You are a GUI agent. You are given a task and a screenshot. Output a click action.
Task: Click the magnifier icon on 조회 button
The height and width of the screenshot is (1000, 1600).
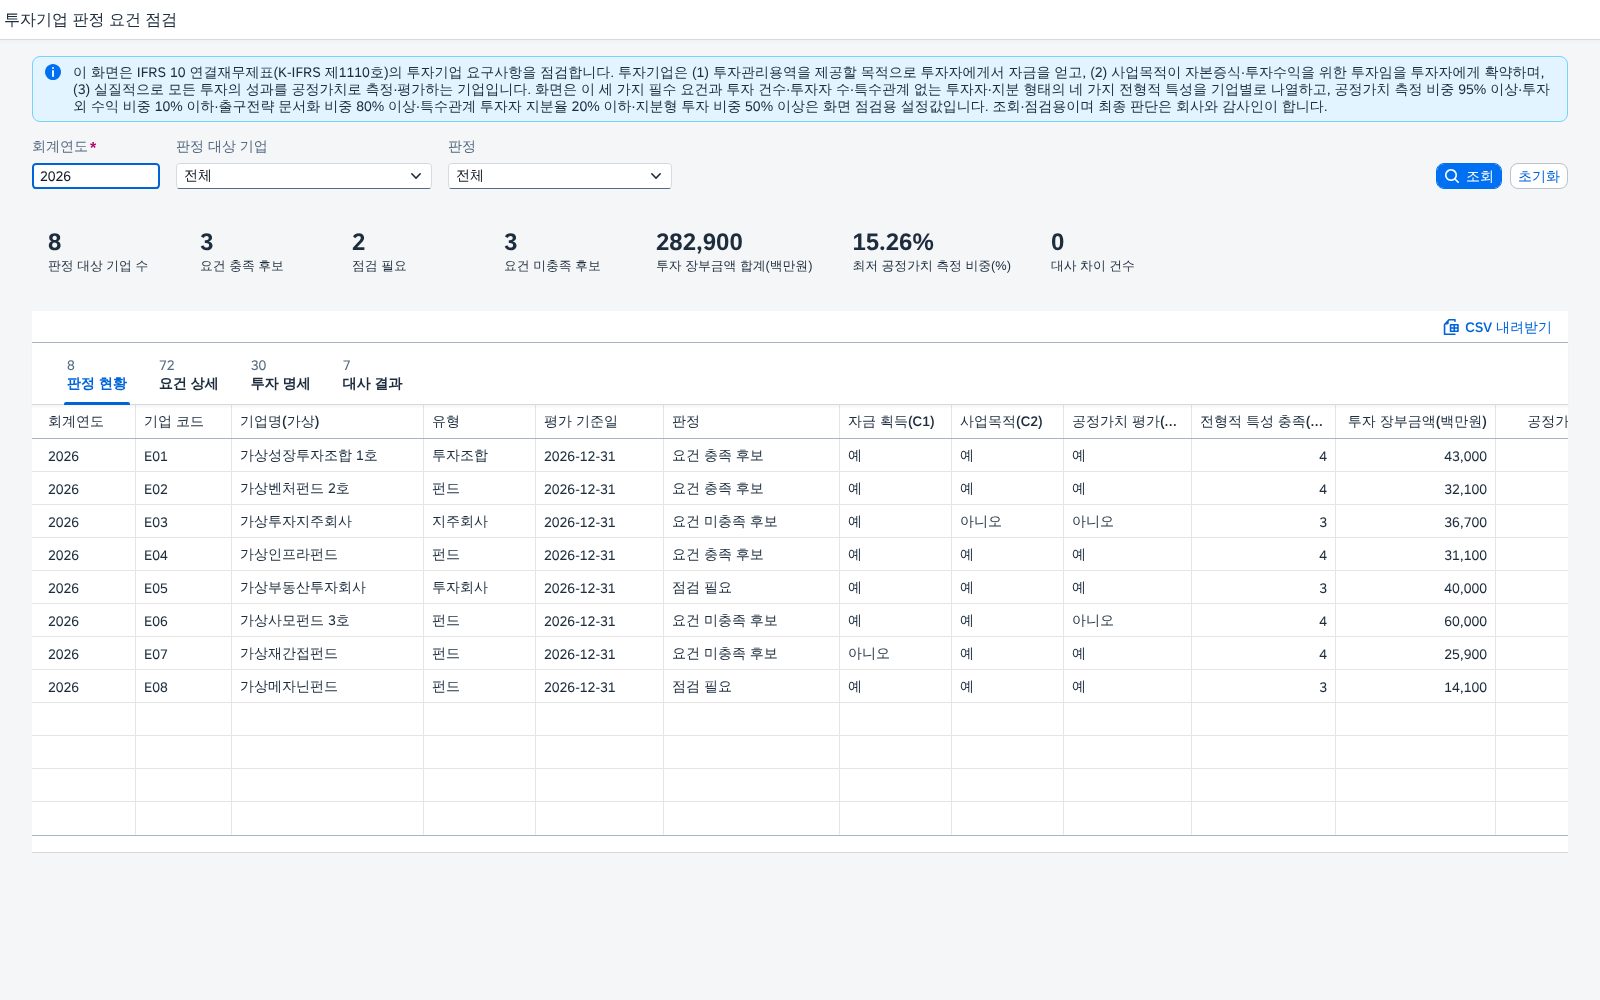pyautogui.click(x=1452, y=176)
